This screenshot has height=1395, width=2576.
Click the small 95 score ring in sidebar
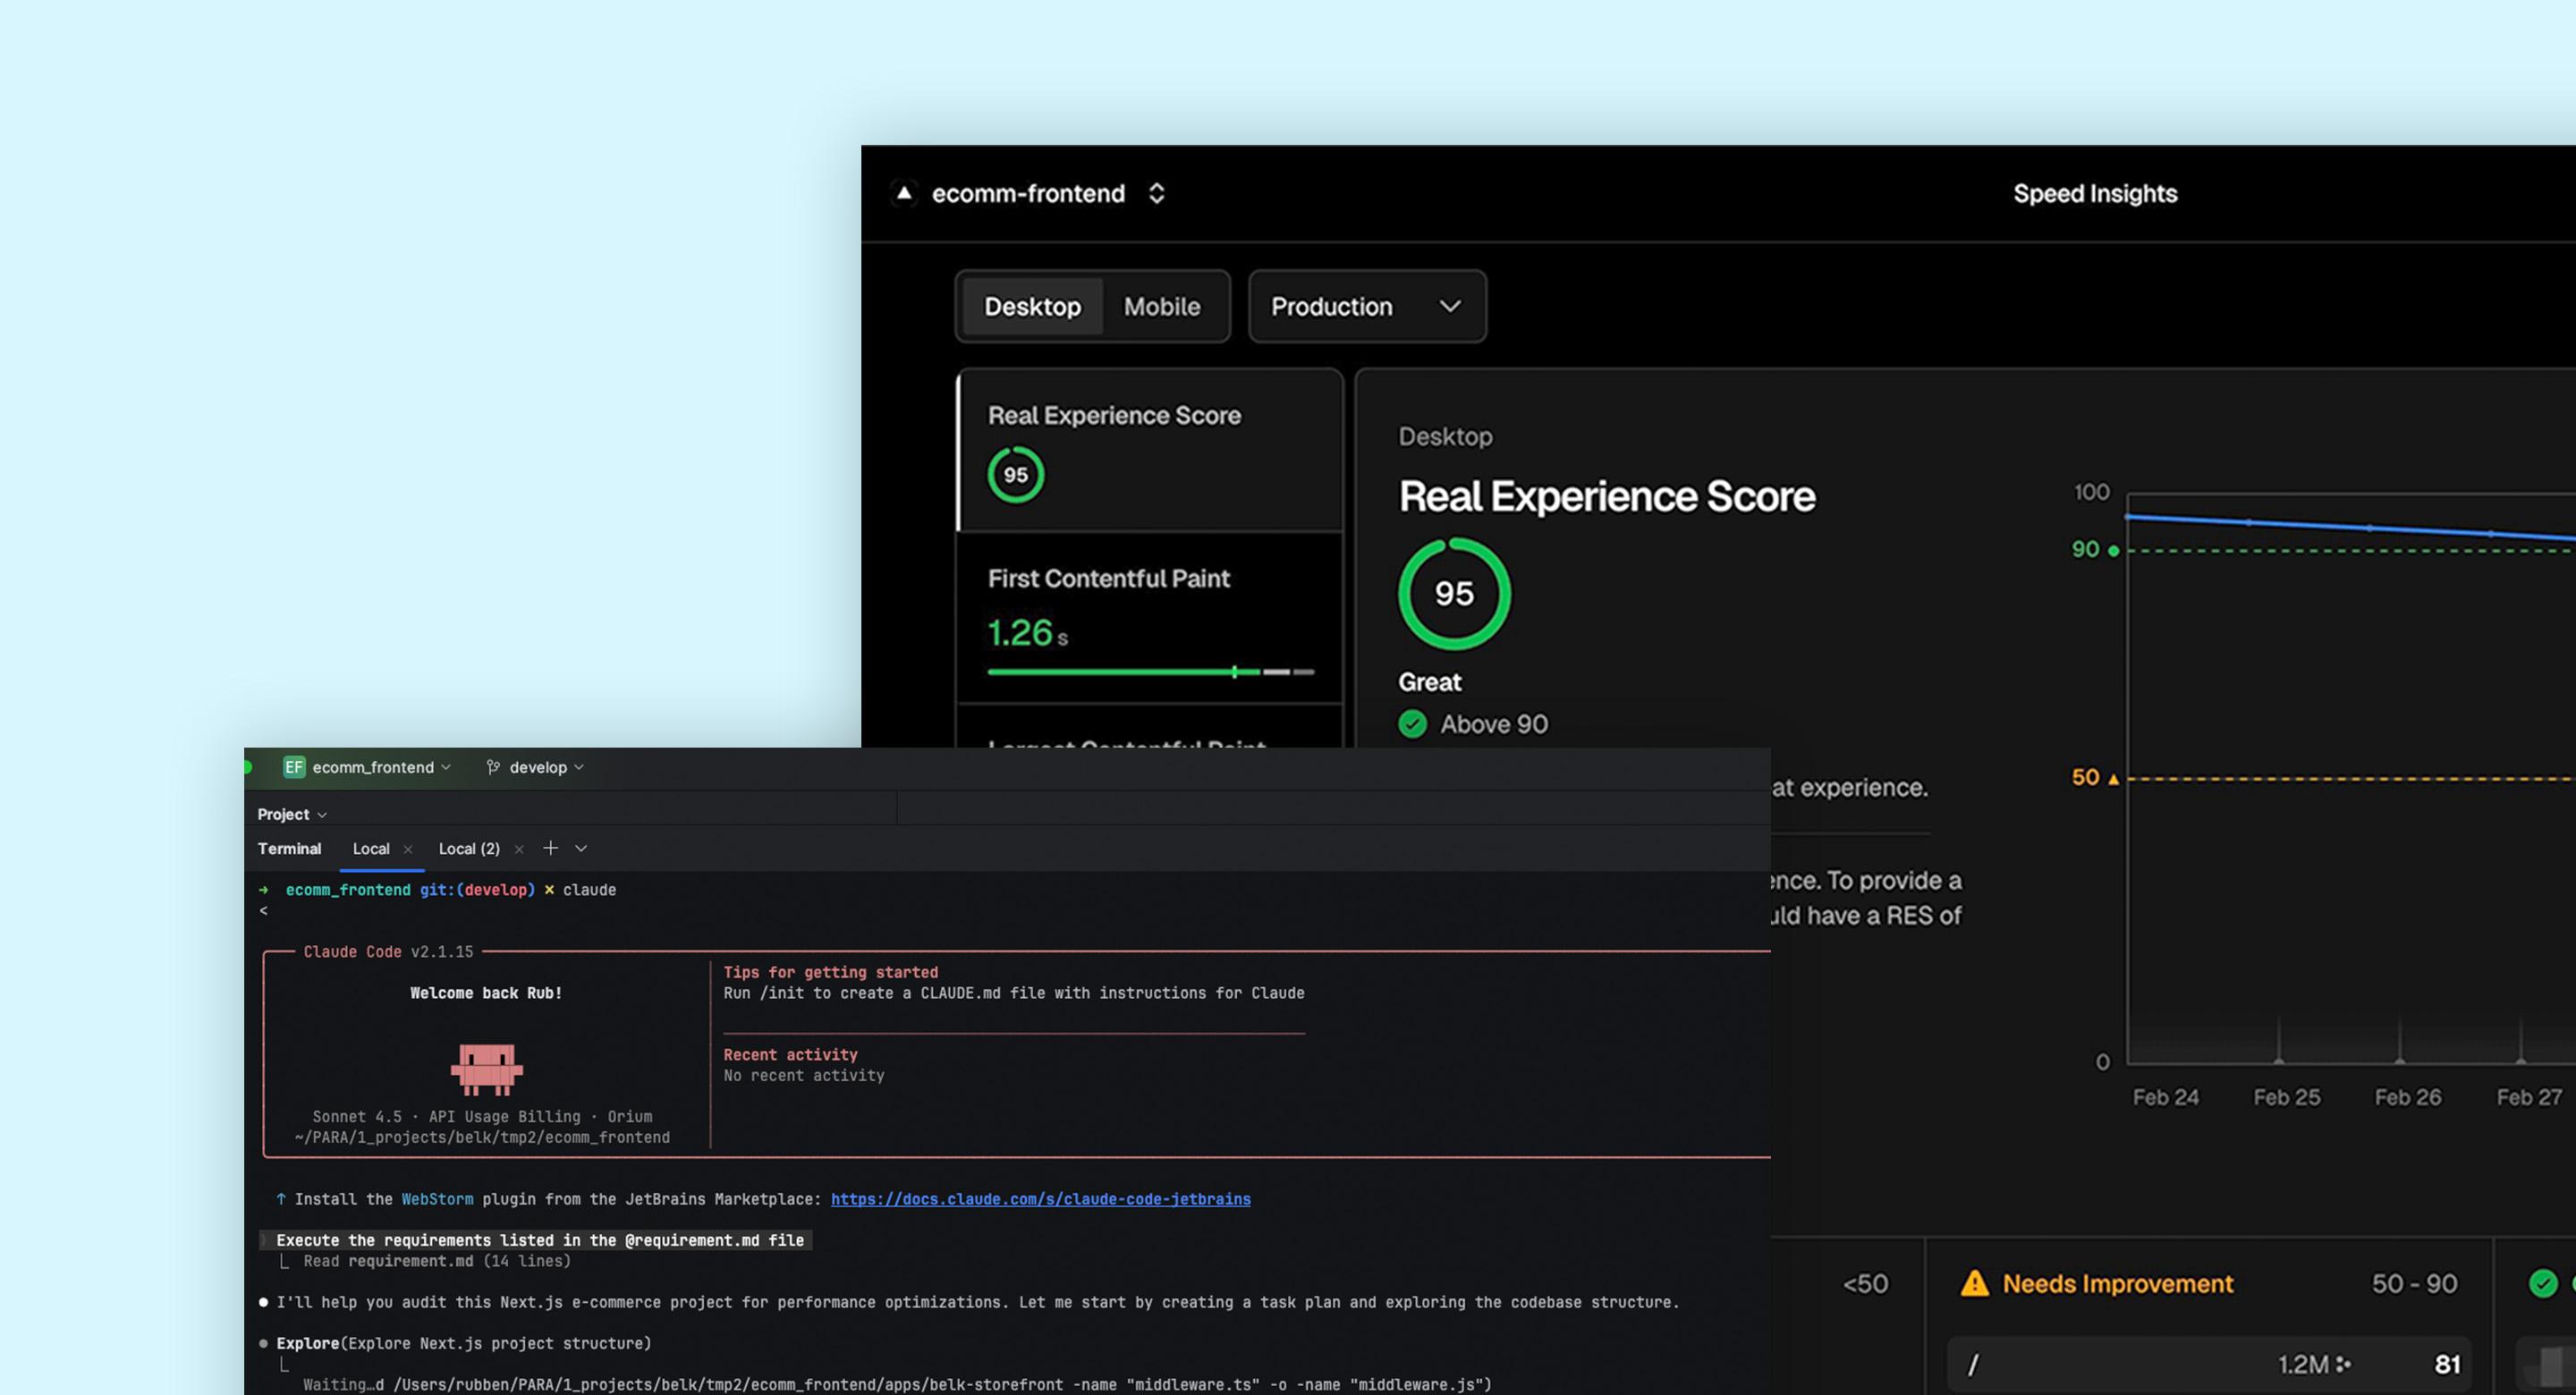coord(1016,475)
